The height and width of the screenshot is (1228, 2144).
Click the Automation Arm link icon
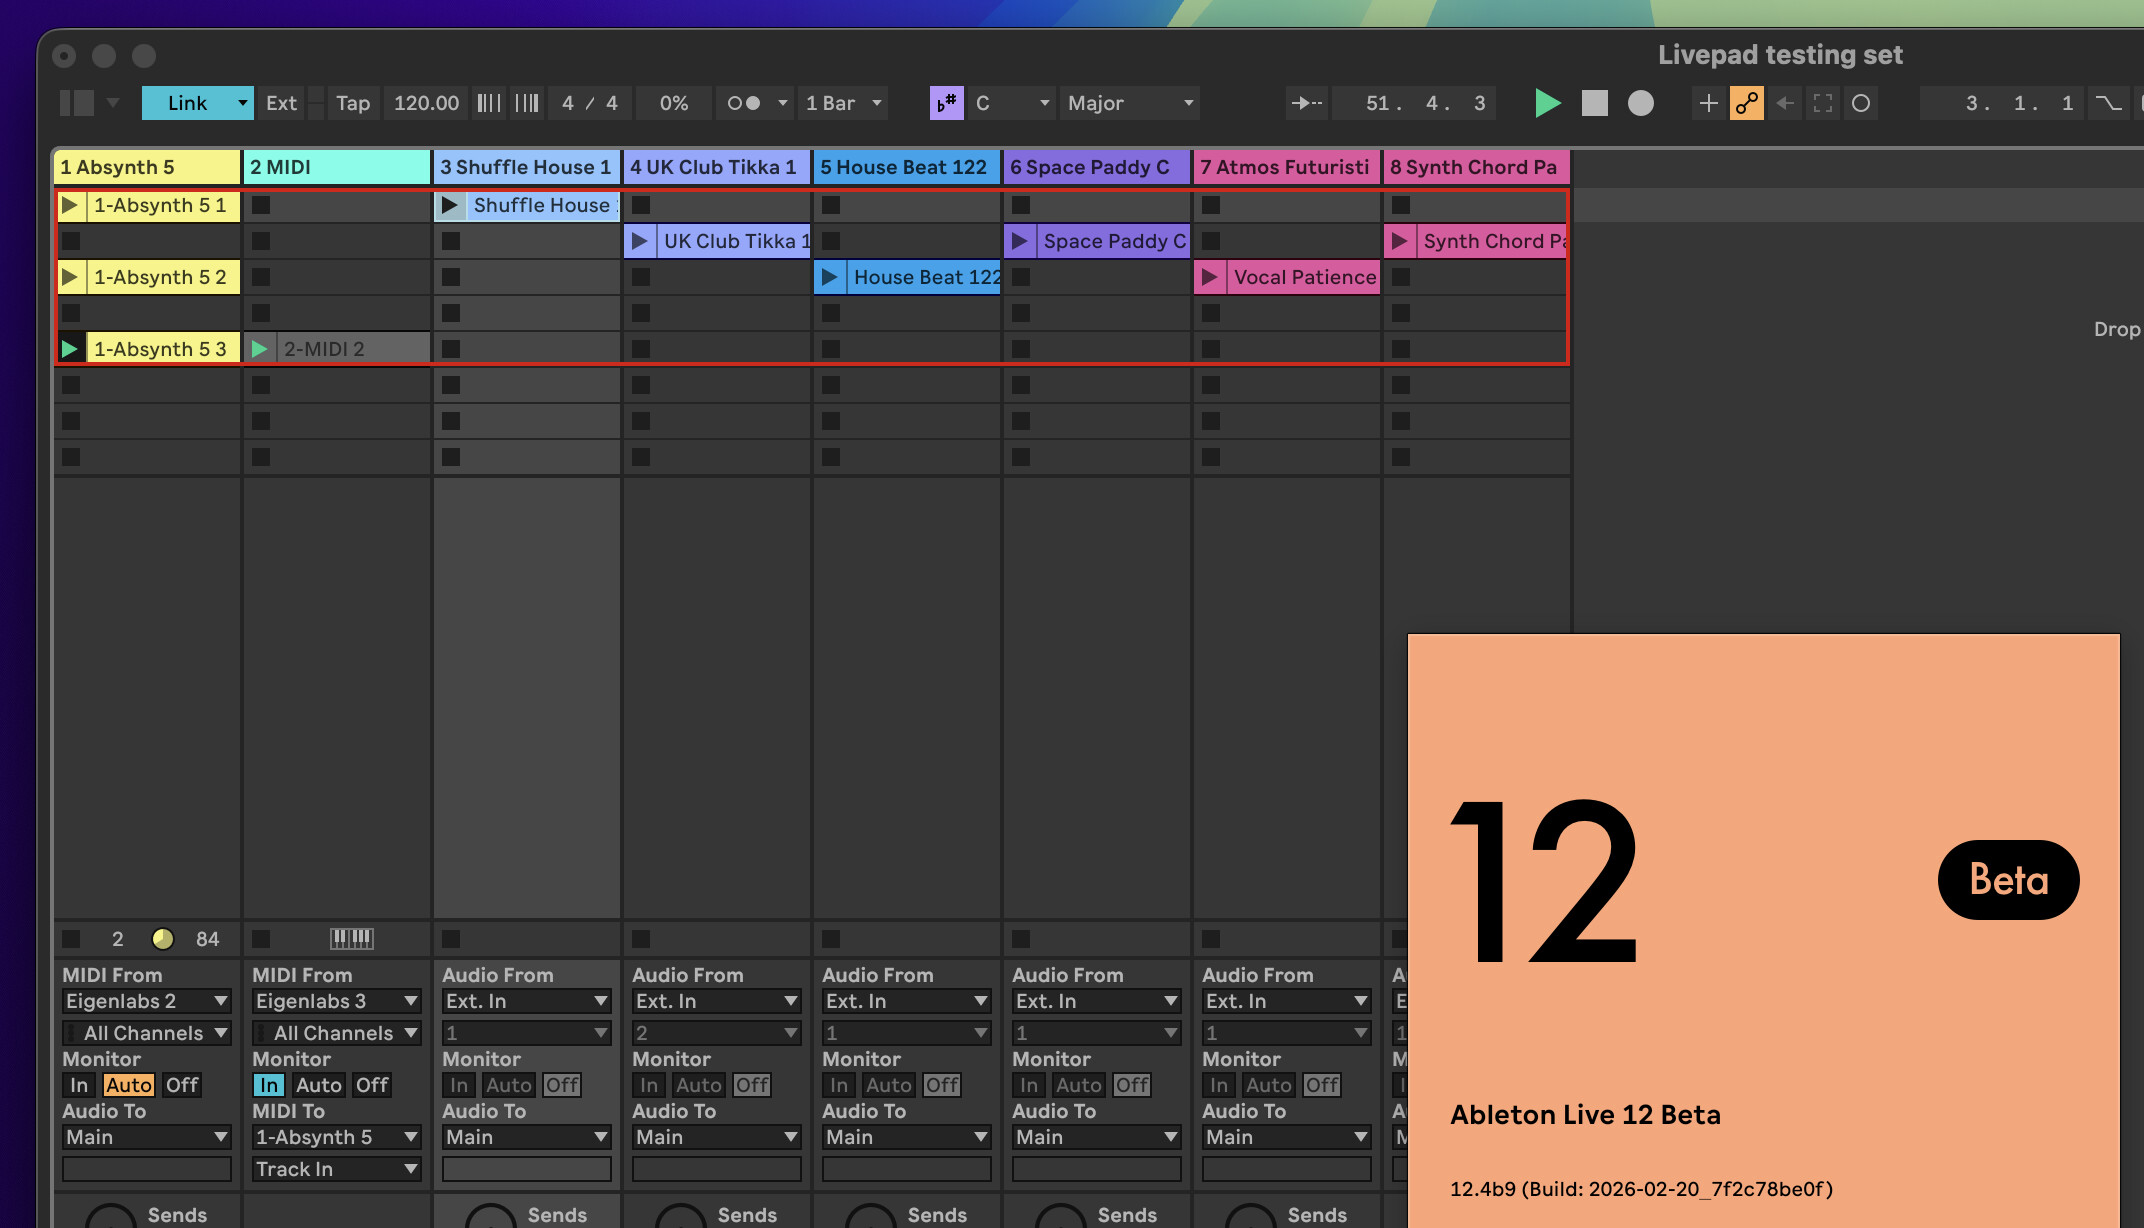coord(1746,103)
